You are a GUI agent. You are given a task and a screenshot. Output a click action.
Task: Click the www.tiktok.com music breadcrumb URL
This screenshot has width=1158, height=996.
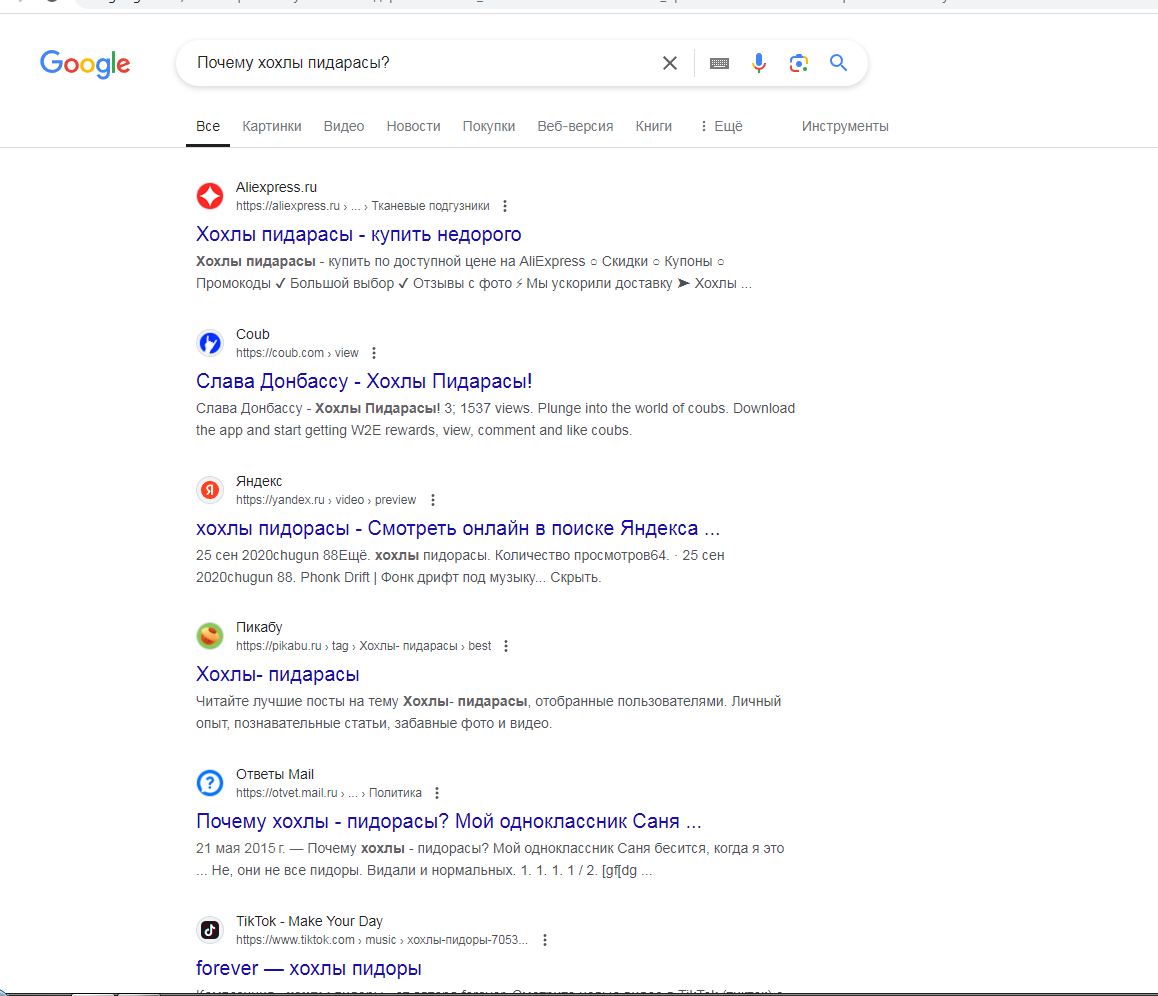pos(382,940)
